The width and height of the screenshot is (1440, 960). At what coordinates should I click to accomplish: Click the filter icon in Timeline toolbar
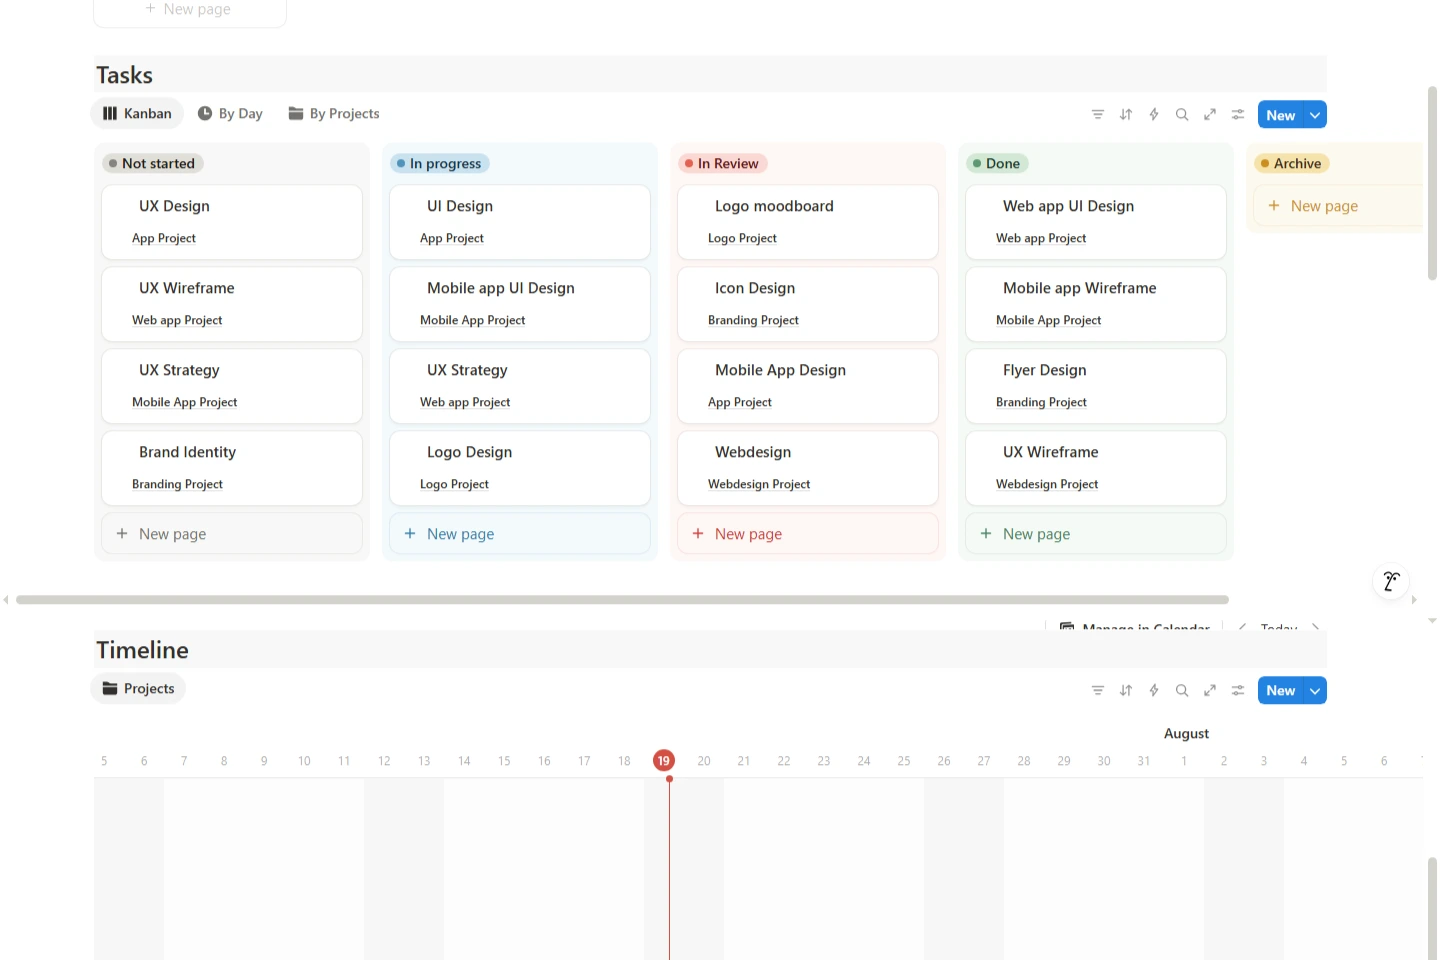1097,691
